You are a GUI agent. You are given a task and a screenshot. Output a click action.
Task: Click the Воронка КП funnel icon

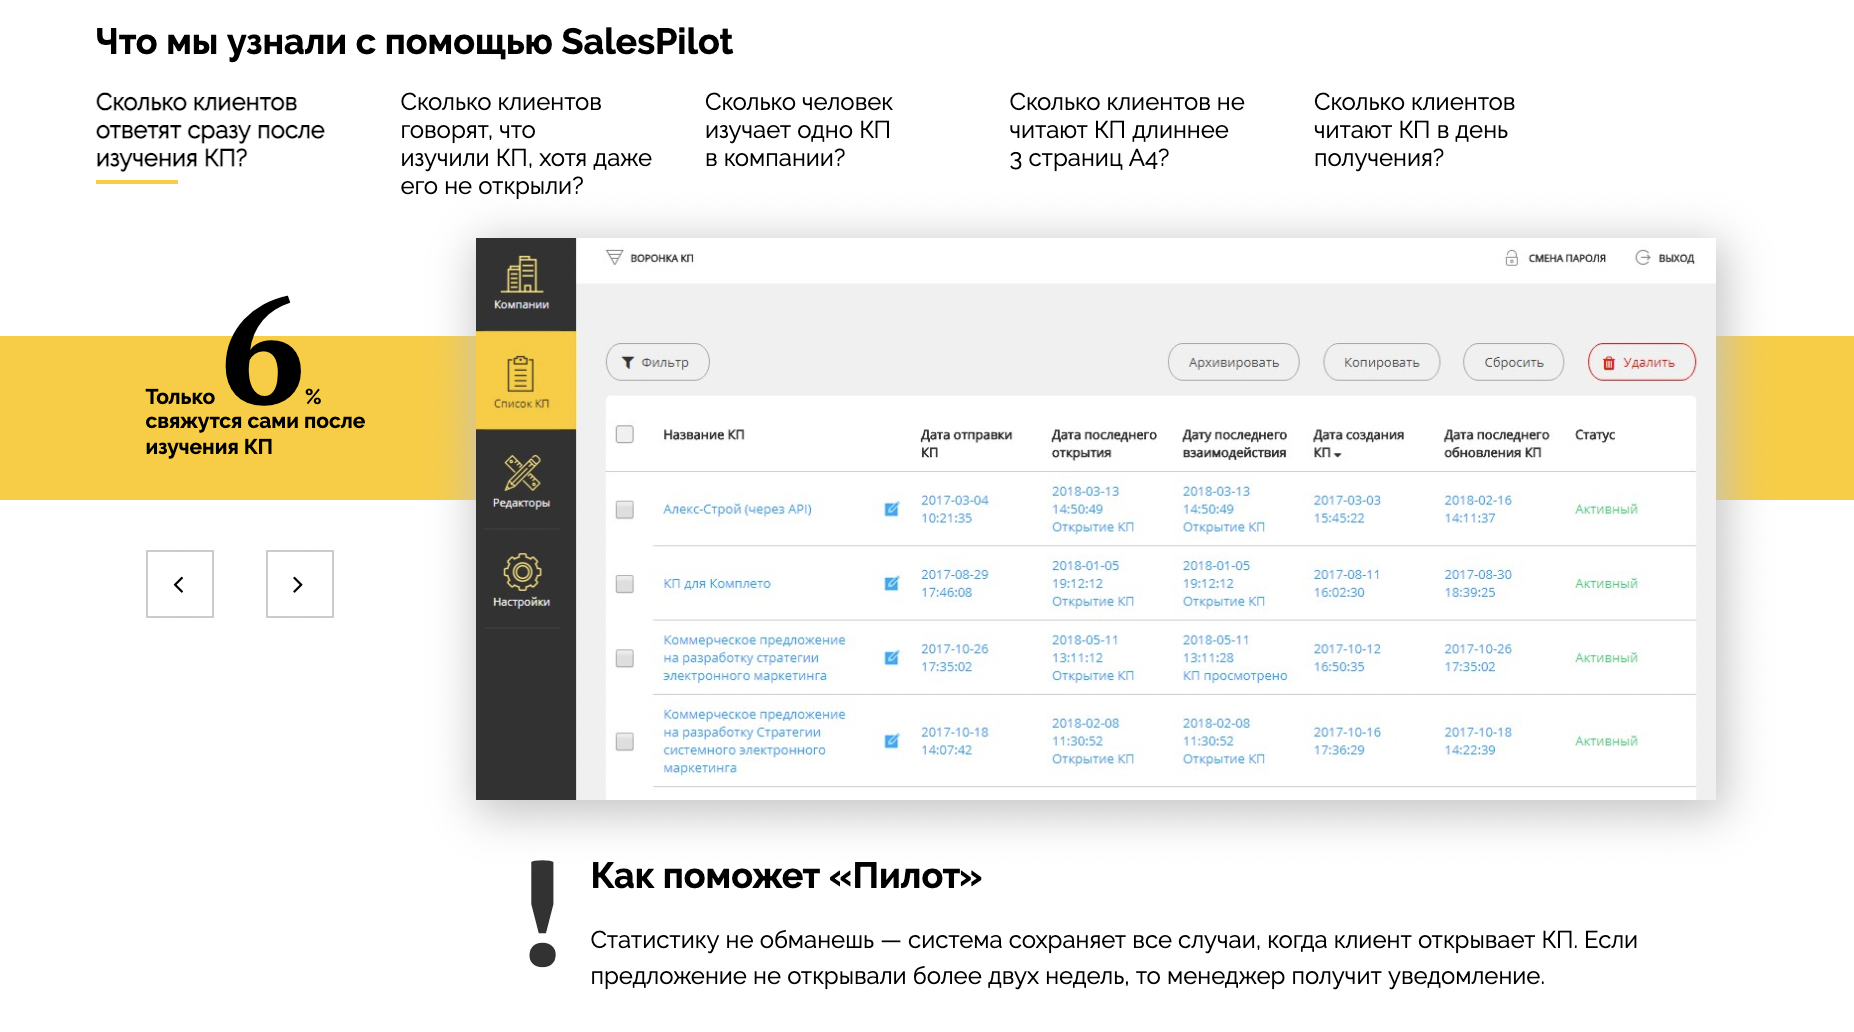(614, 258)
